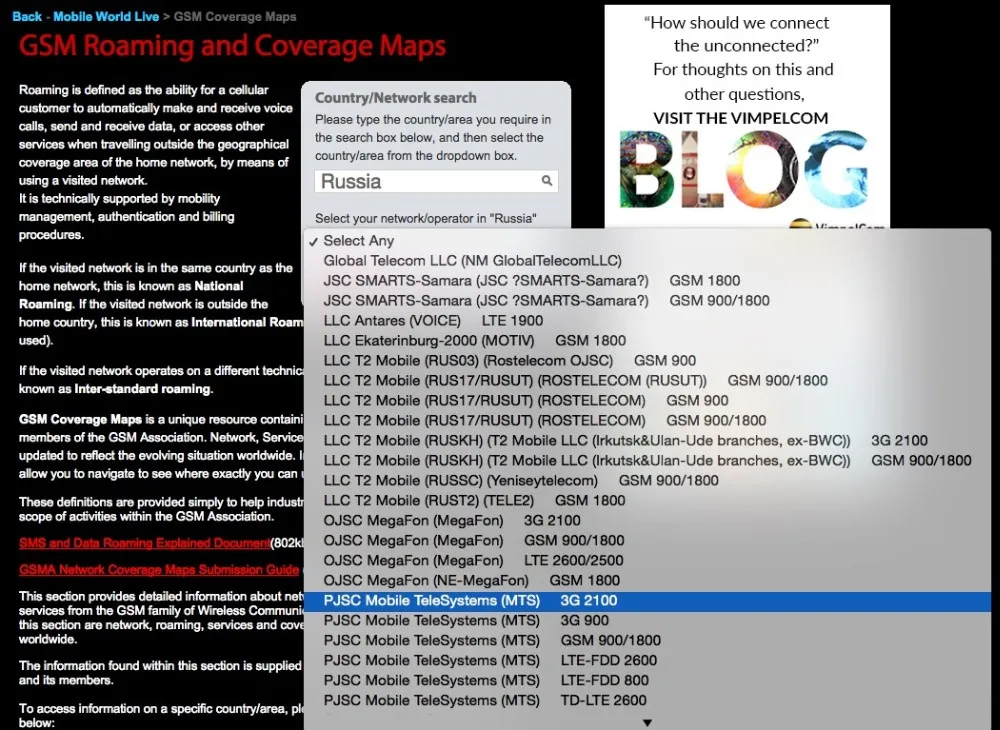Select OJSC MegaFon (NE-MegaFon) GSM 1800

tap(647, 580)
